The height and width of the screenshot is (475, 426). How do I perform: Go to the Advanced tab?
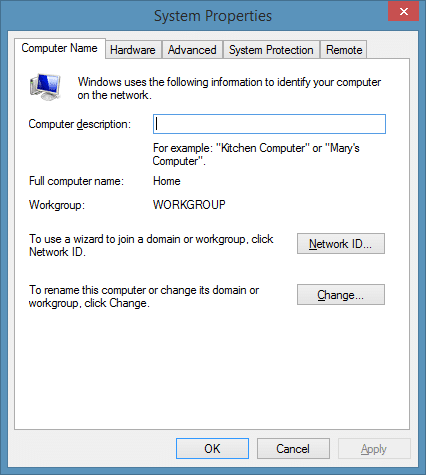(x=192, y=50)
